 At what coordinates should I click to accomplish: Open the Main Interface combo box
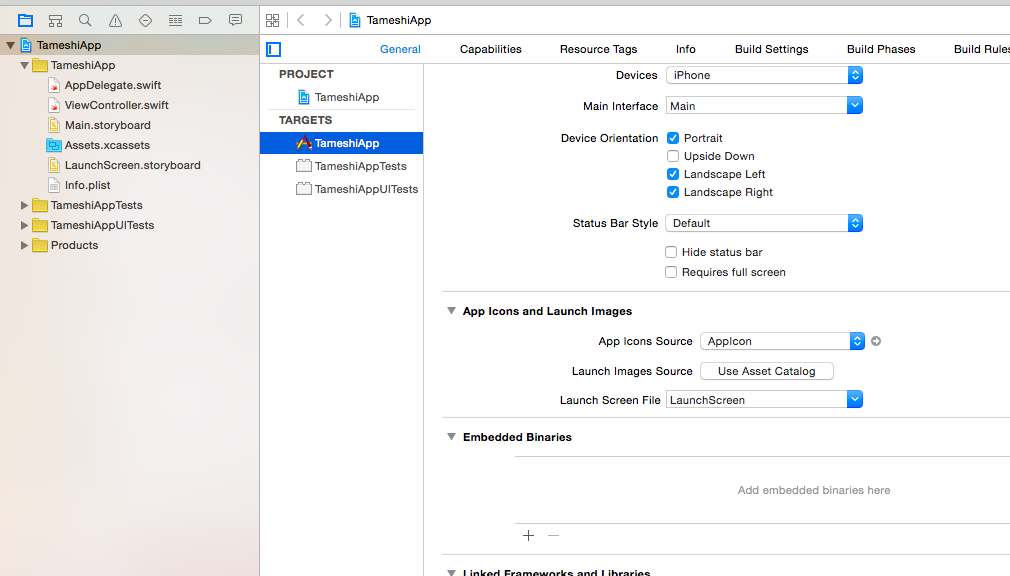(764, 106)
